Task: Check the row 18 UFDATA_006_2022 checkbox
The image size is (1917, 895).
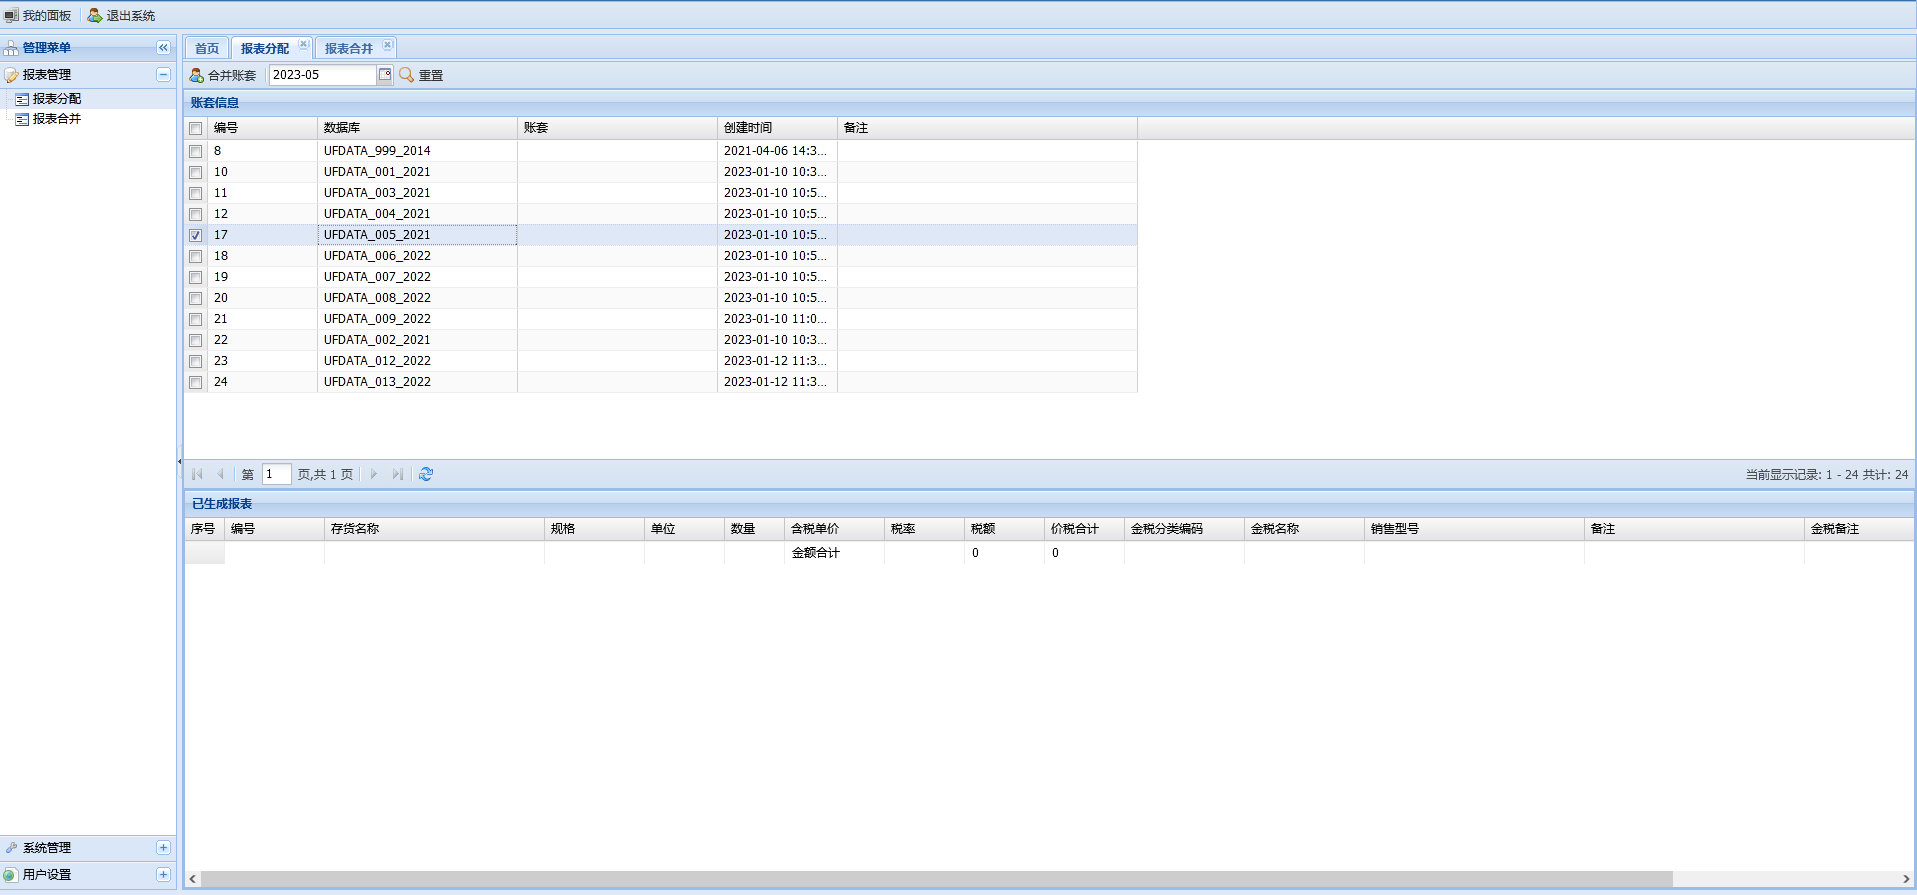Action: [196, 257]
